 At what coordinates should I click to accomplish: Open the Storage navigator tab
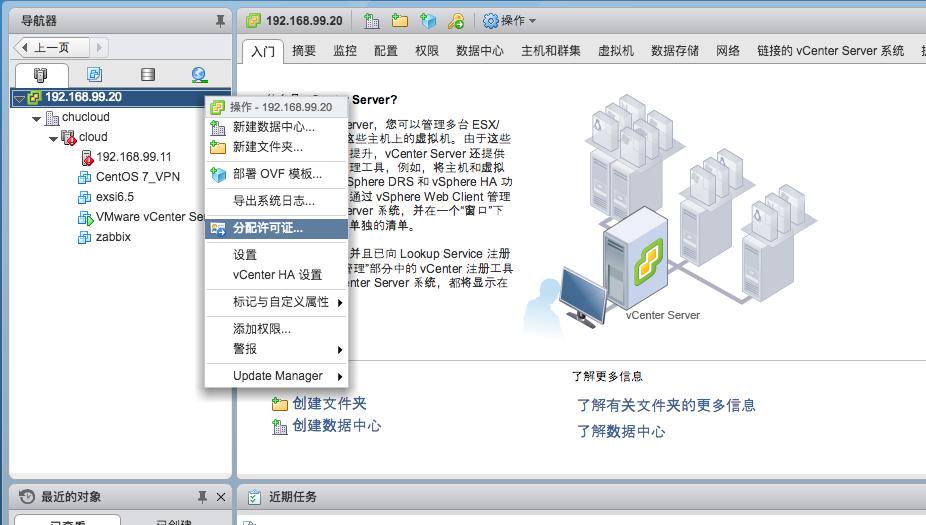[x=148, y=74]
